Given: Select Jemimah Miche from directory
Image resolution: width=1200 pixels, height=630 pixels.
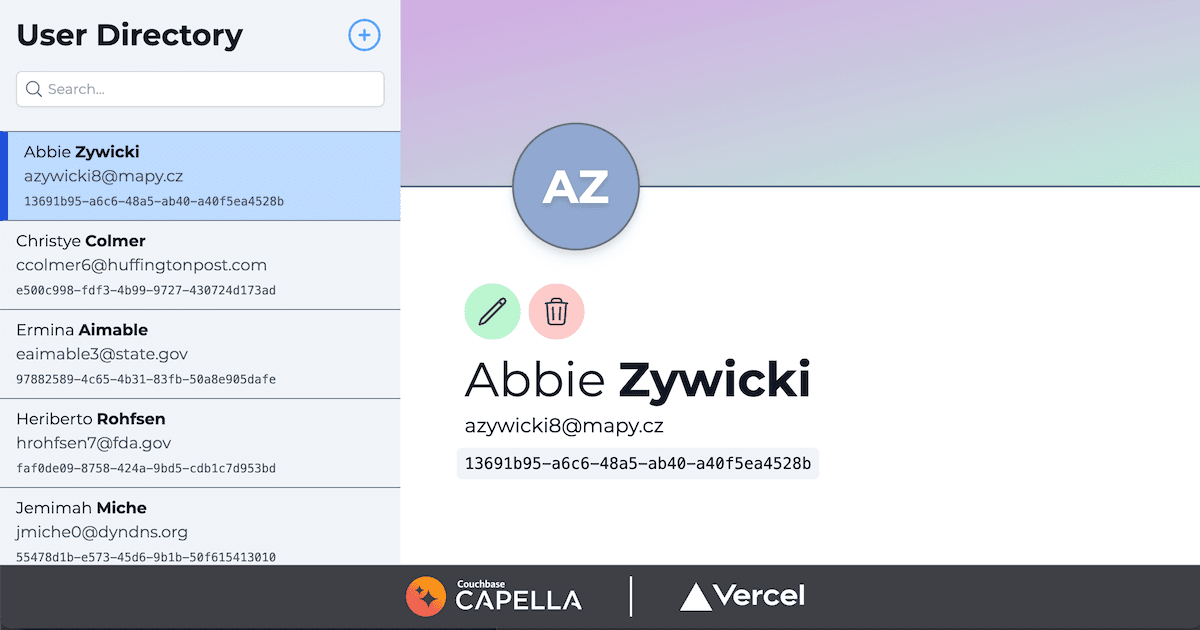Looking at the screenshot, I should click(x=200, y=527).
